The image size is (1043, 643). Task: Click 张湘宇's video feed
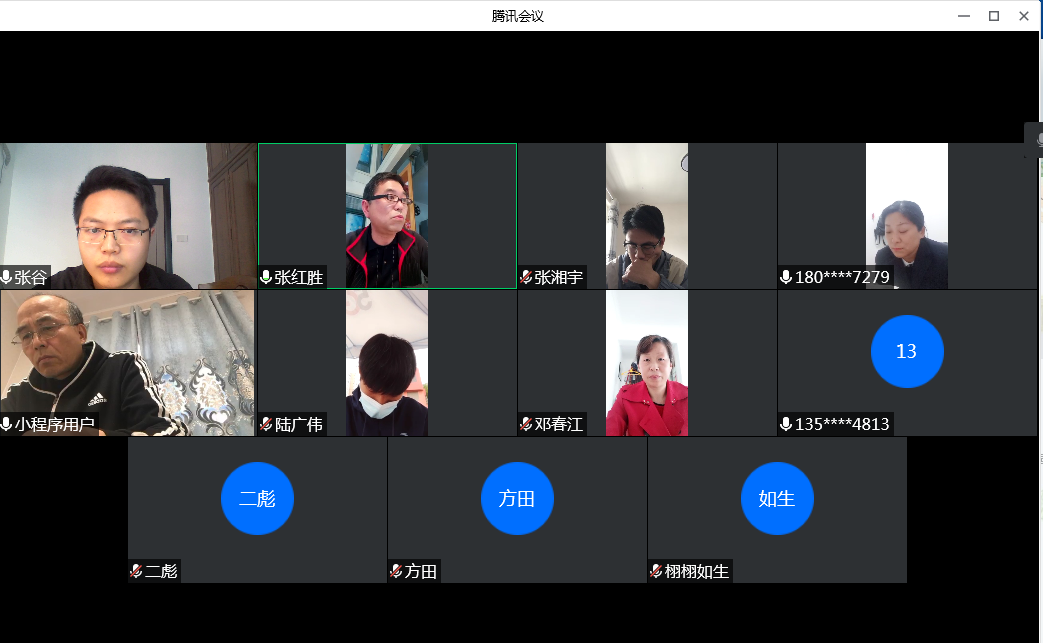pyautogui.click(x=647, y=216)
